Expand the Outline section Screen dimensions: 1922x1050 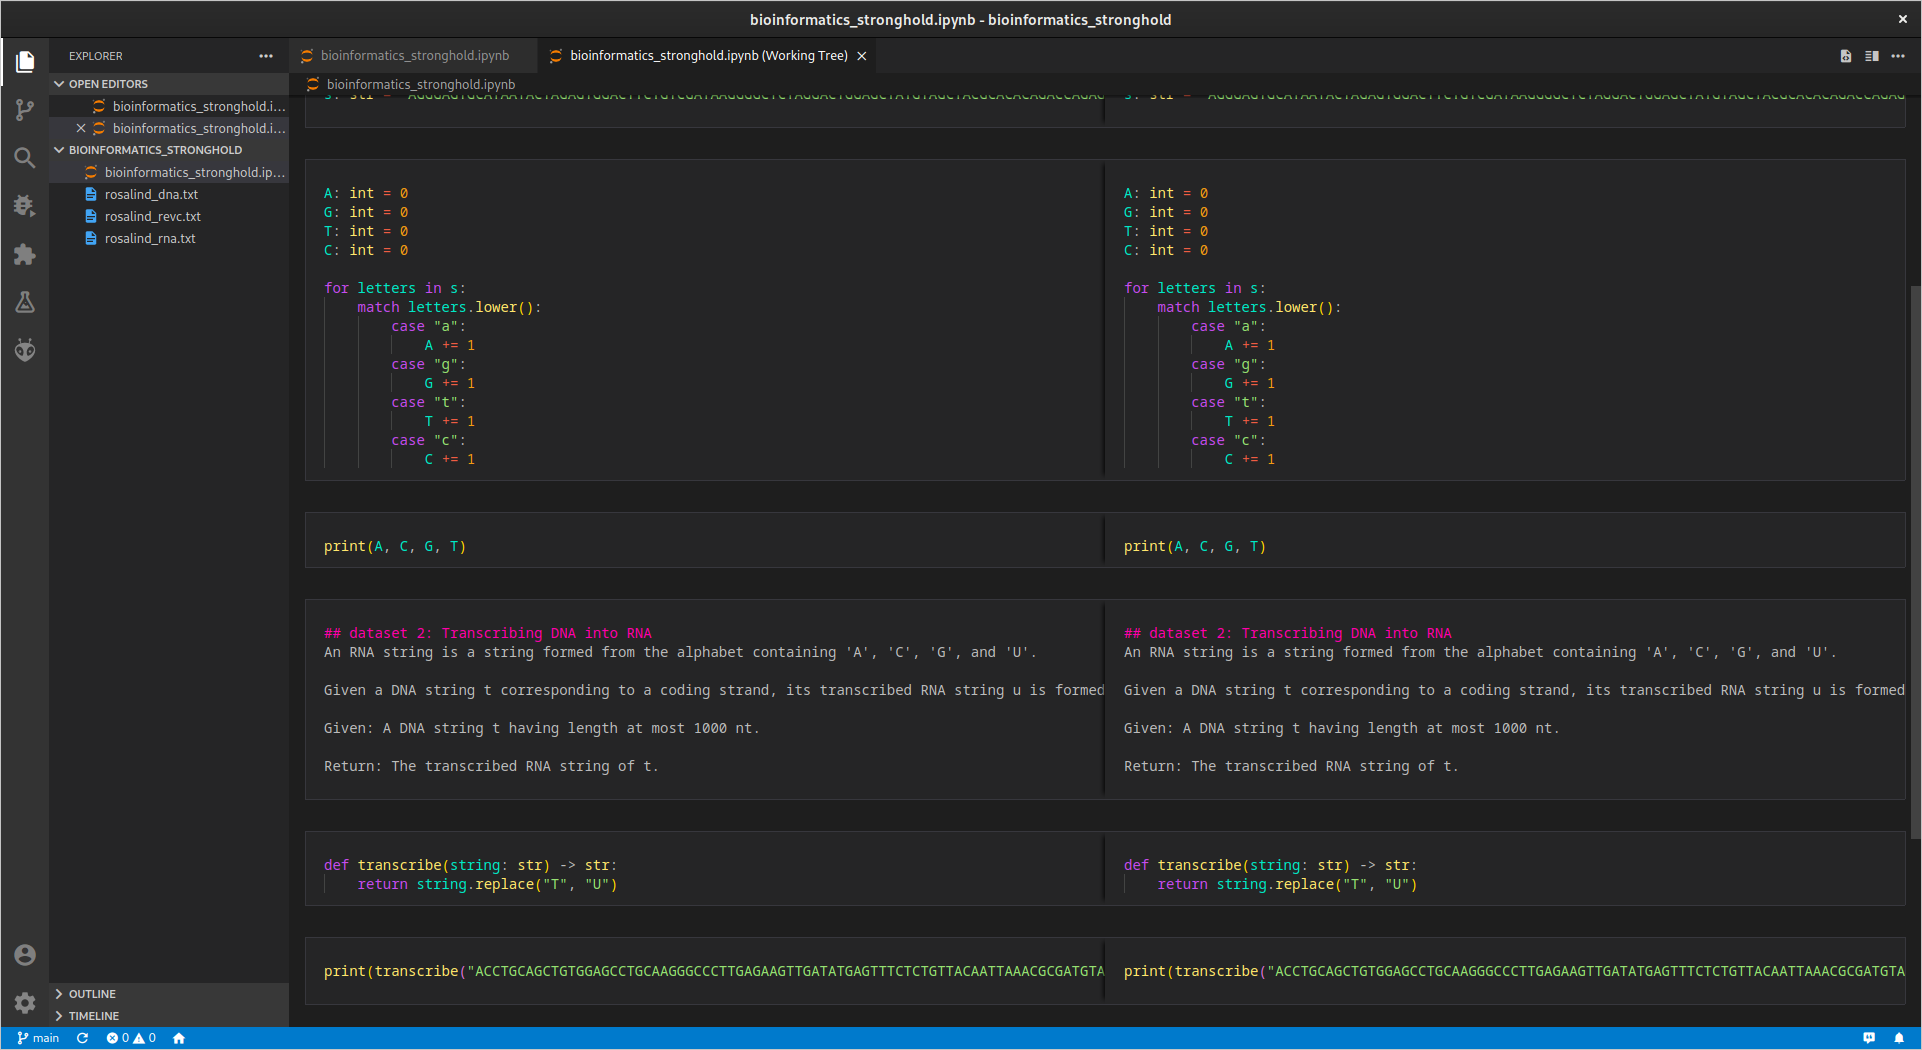point(170,994)
